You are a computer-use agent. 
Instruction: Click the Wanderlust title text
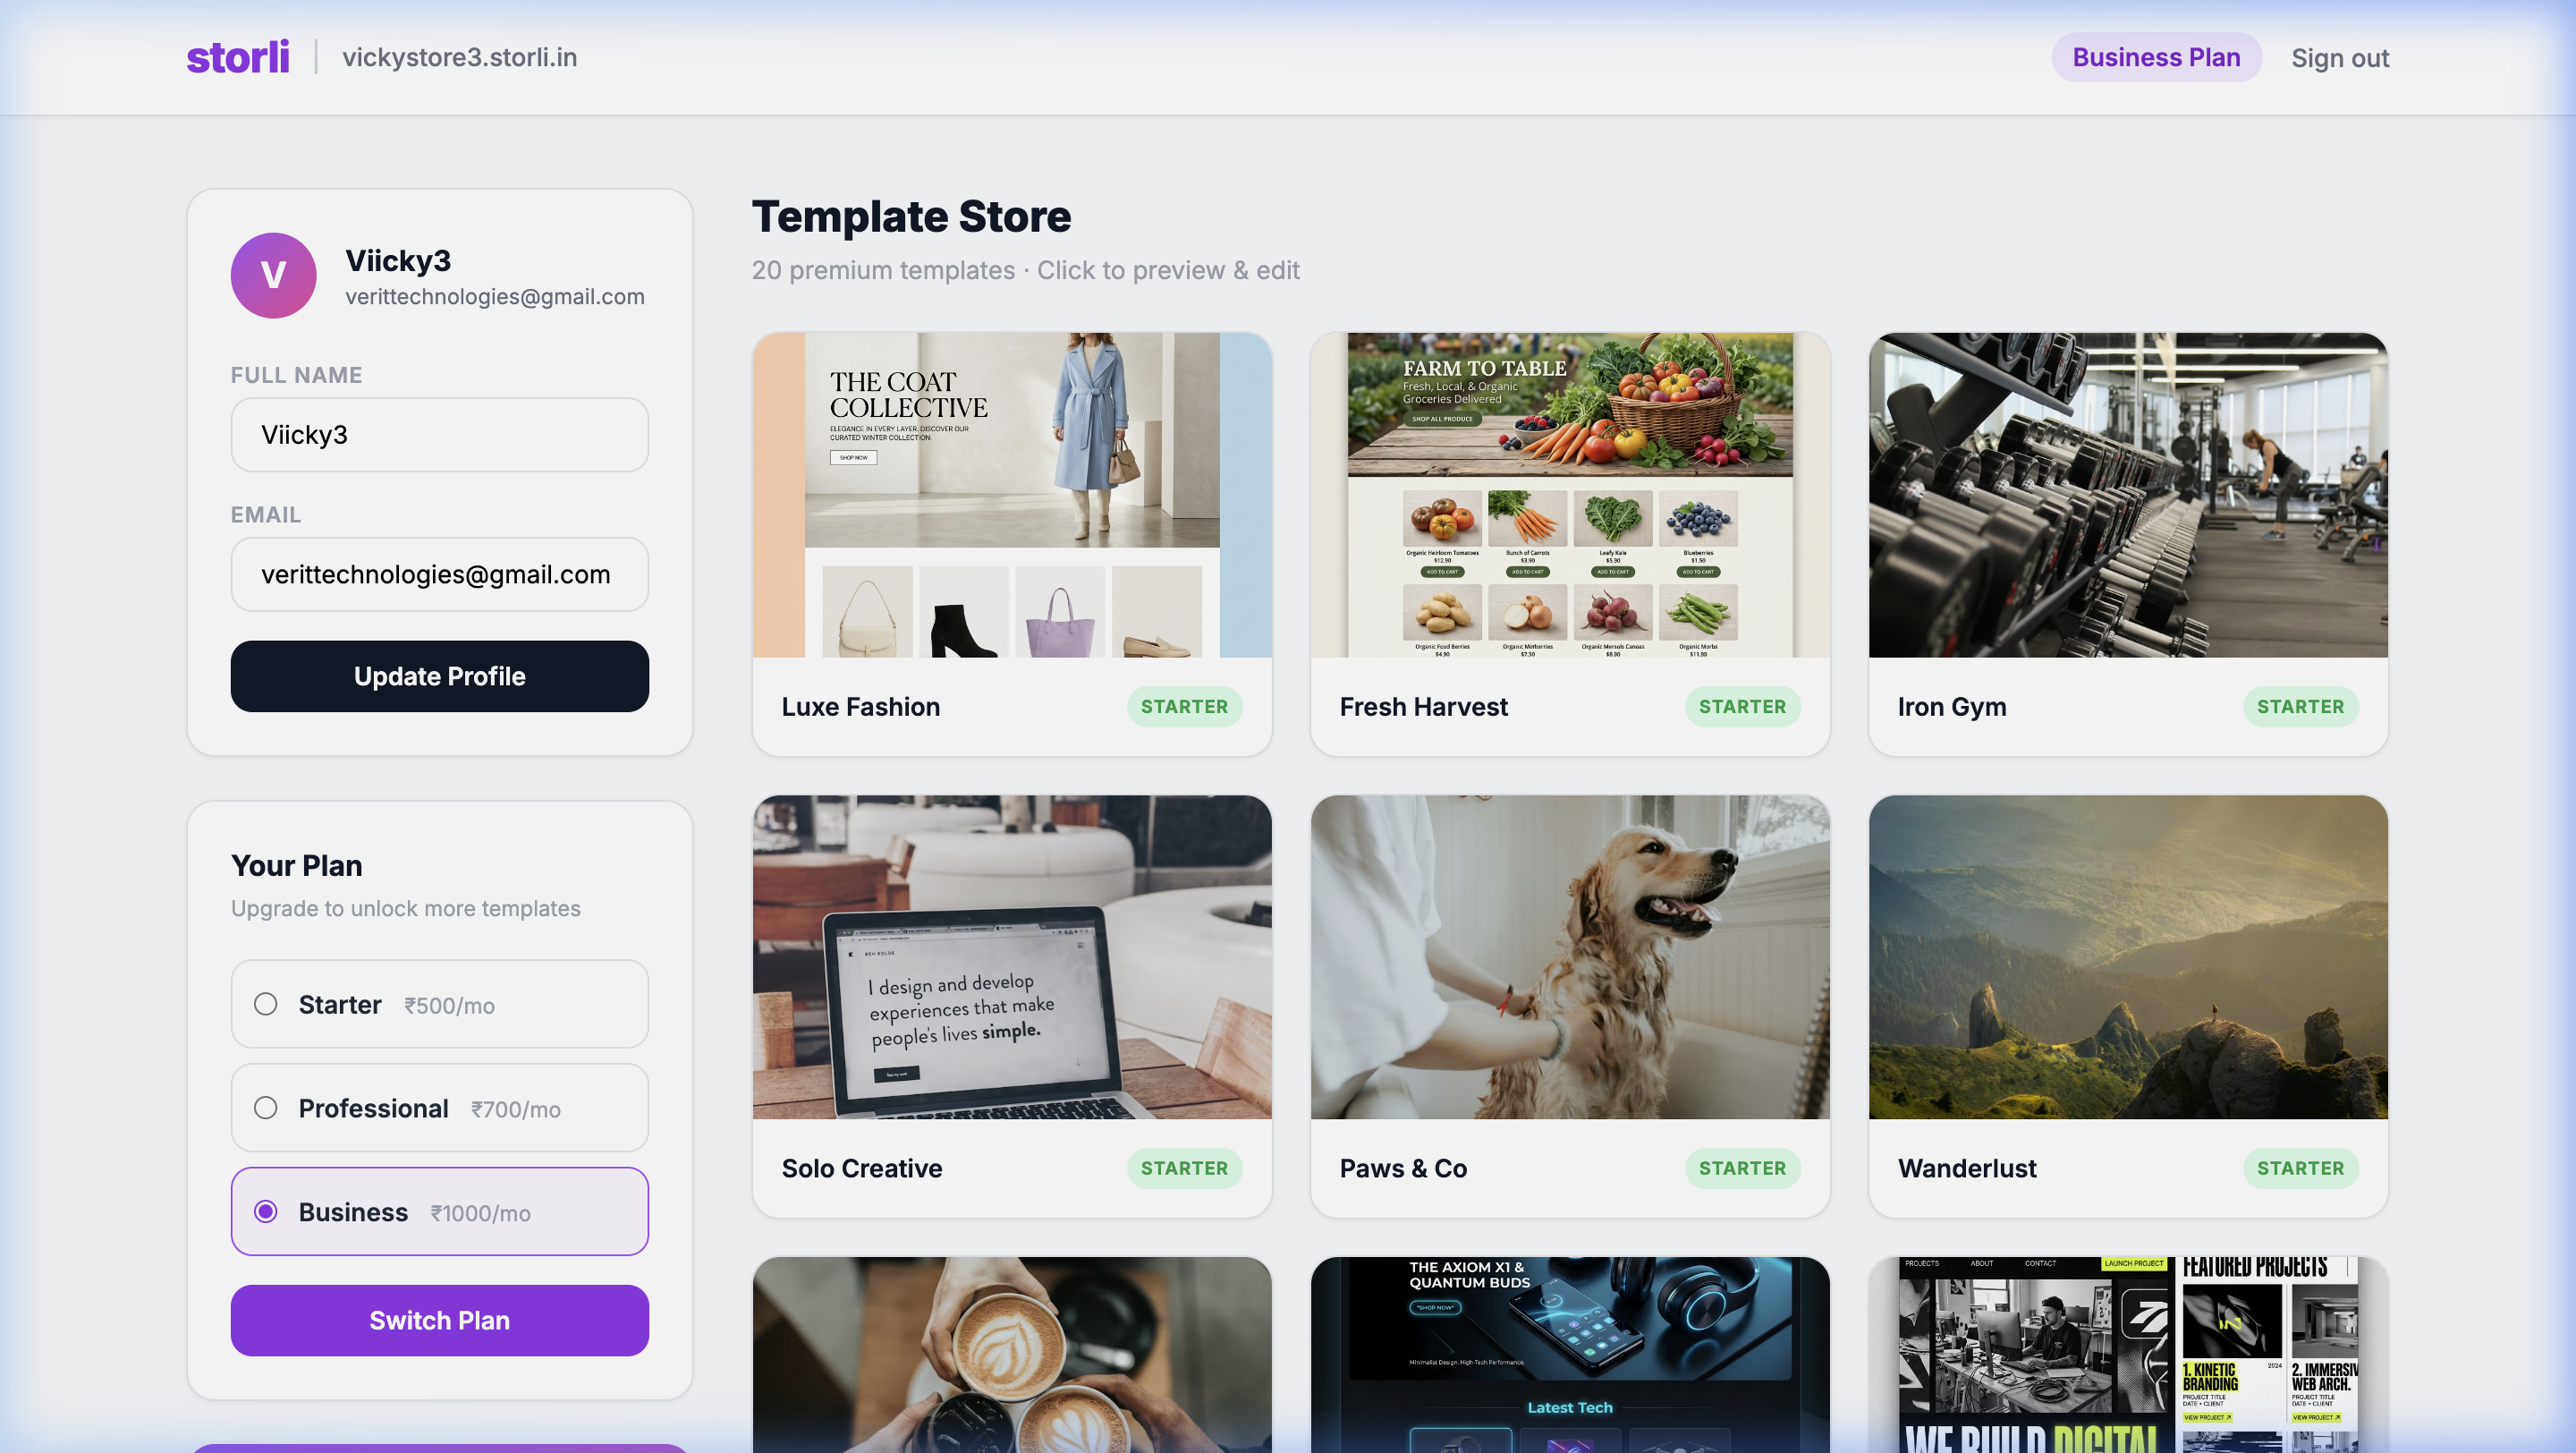coord(1967,1168)
